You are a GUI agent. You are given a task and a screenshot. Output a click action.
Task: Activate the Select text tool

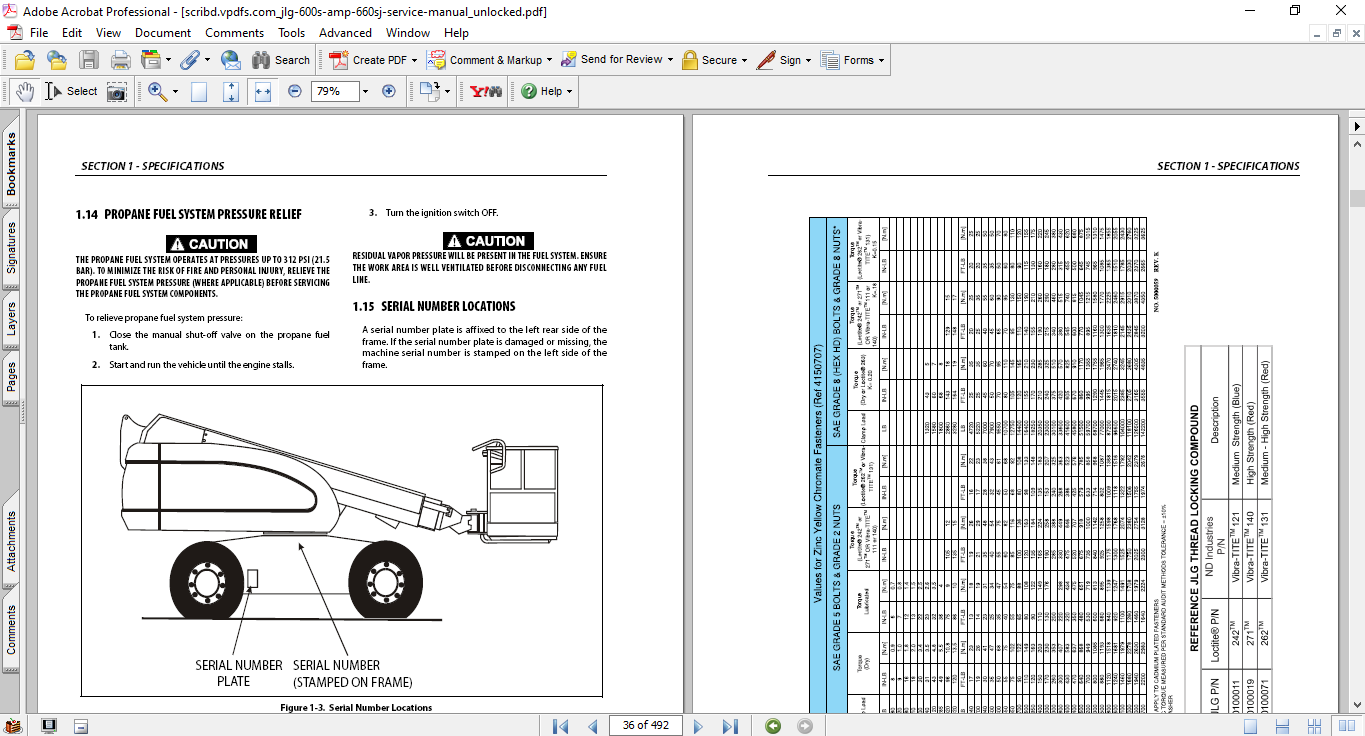tap(71, 91)
